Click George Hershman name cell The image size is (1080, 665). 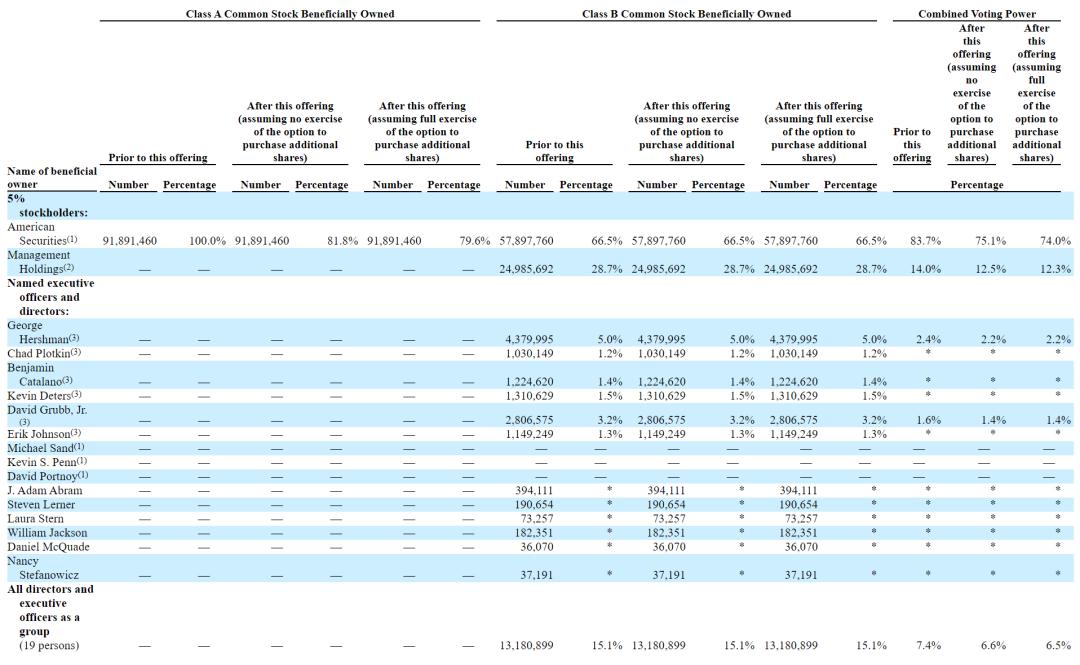point(43,332)
